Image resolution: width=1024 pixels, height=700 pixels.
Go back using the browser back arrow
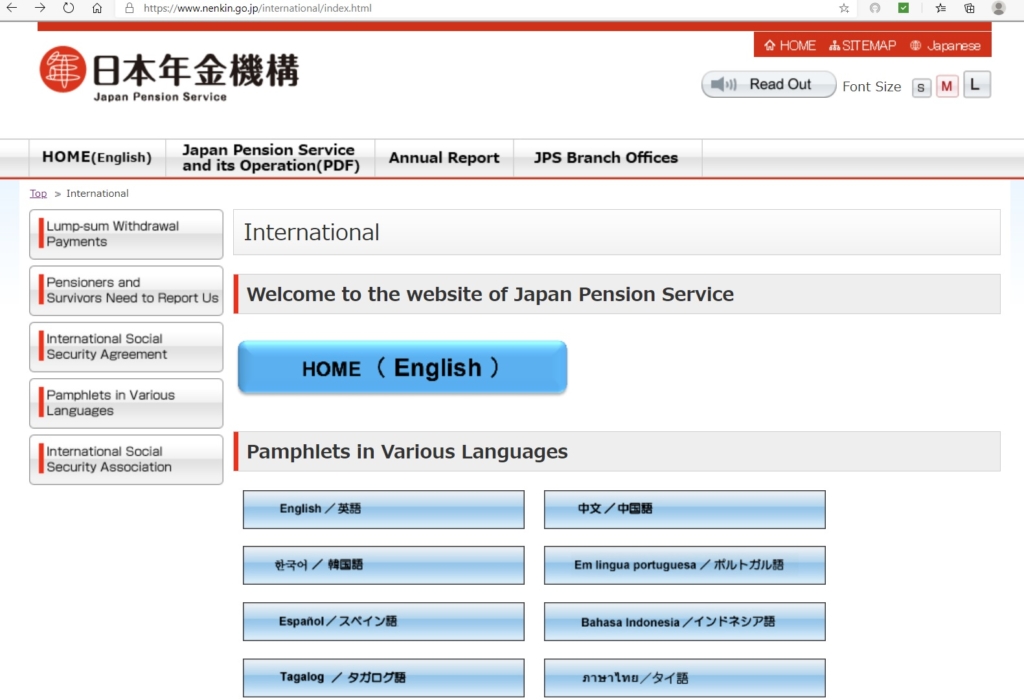point(12,8)
